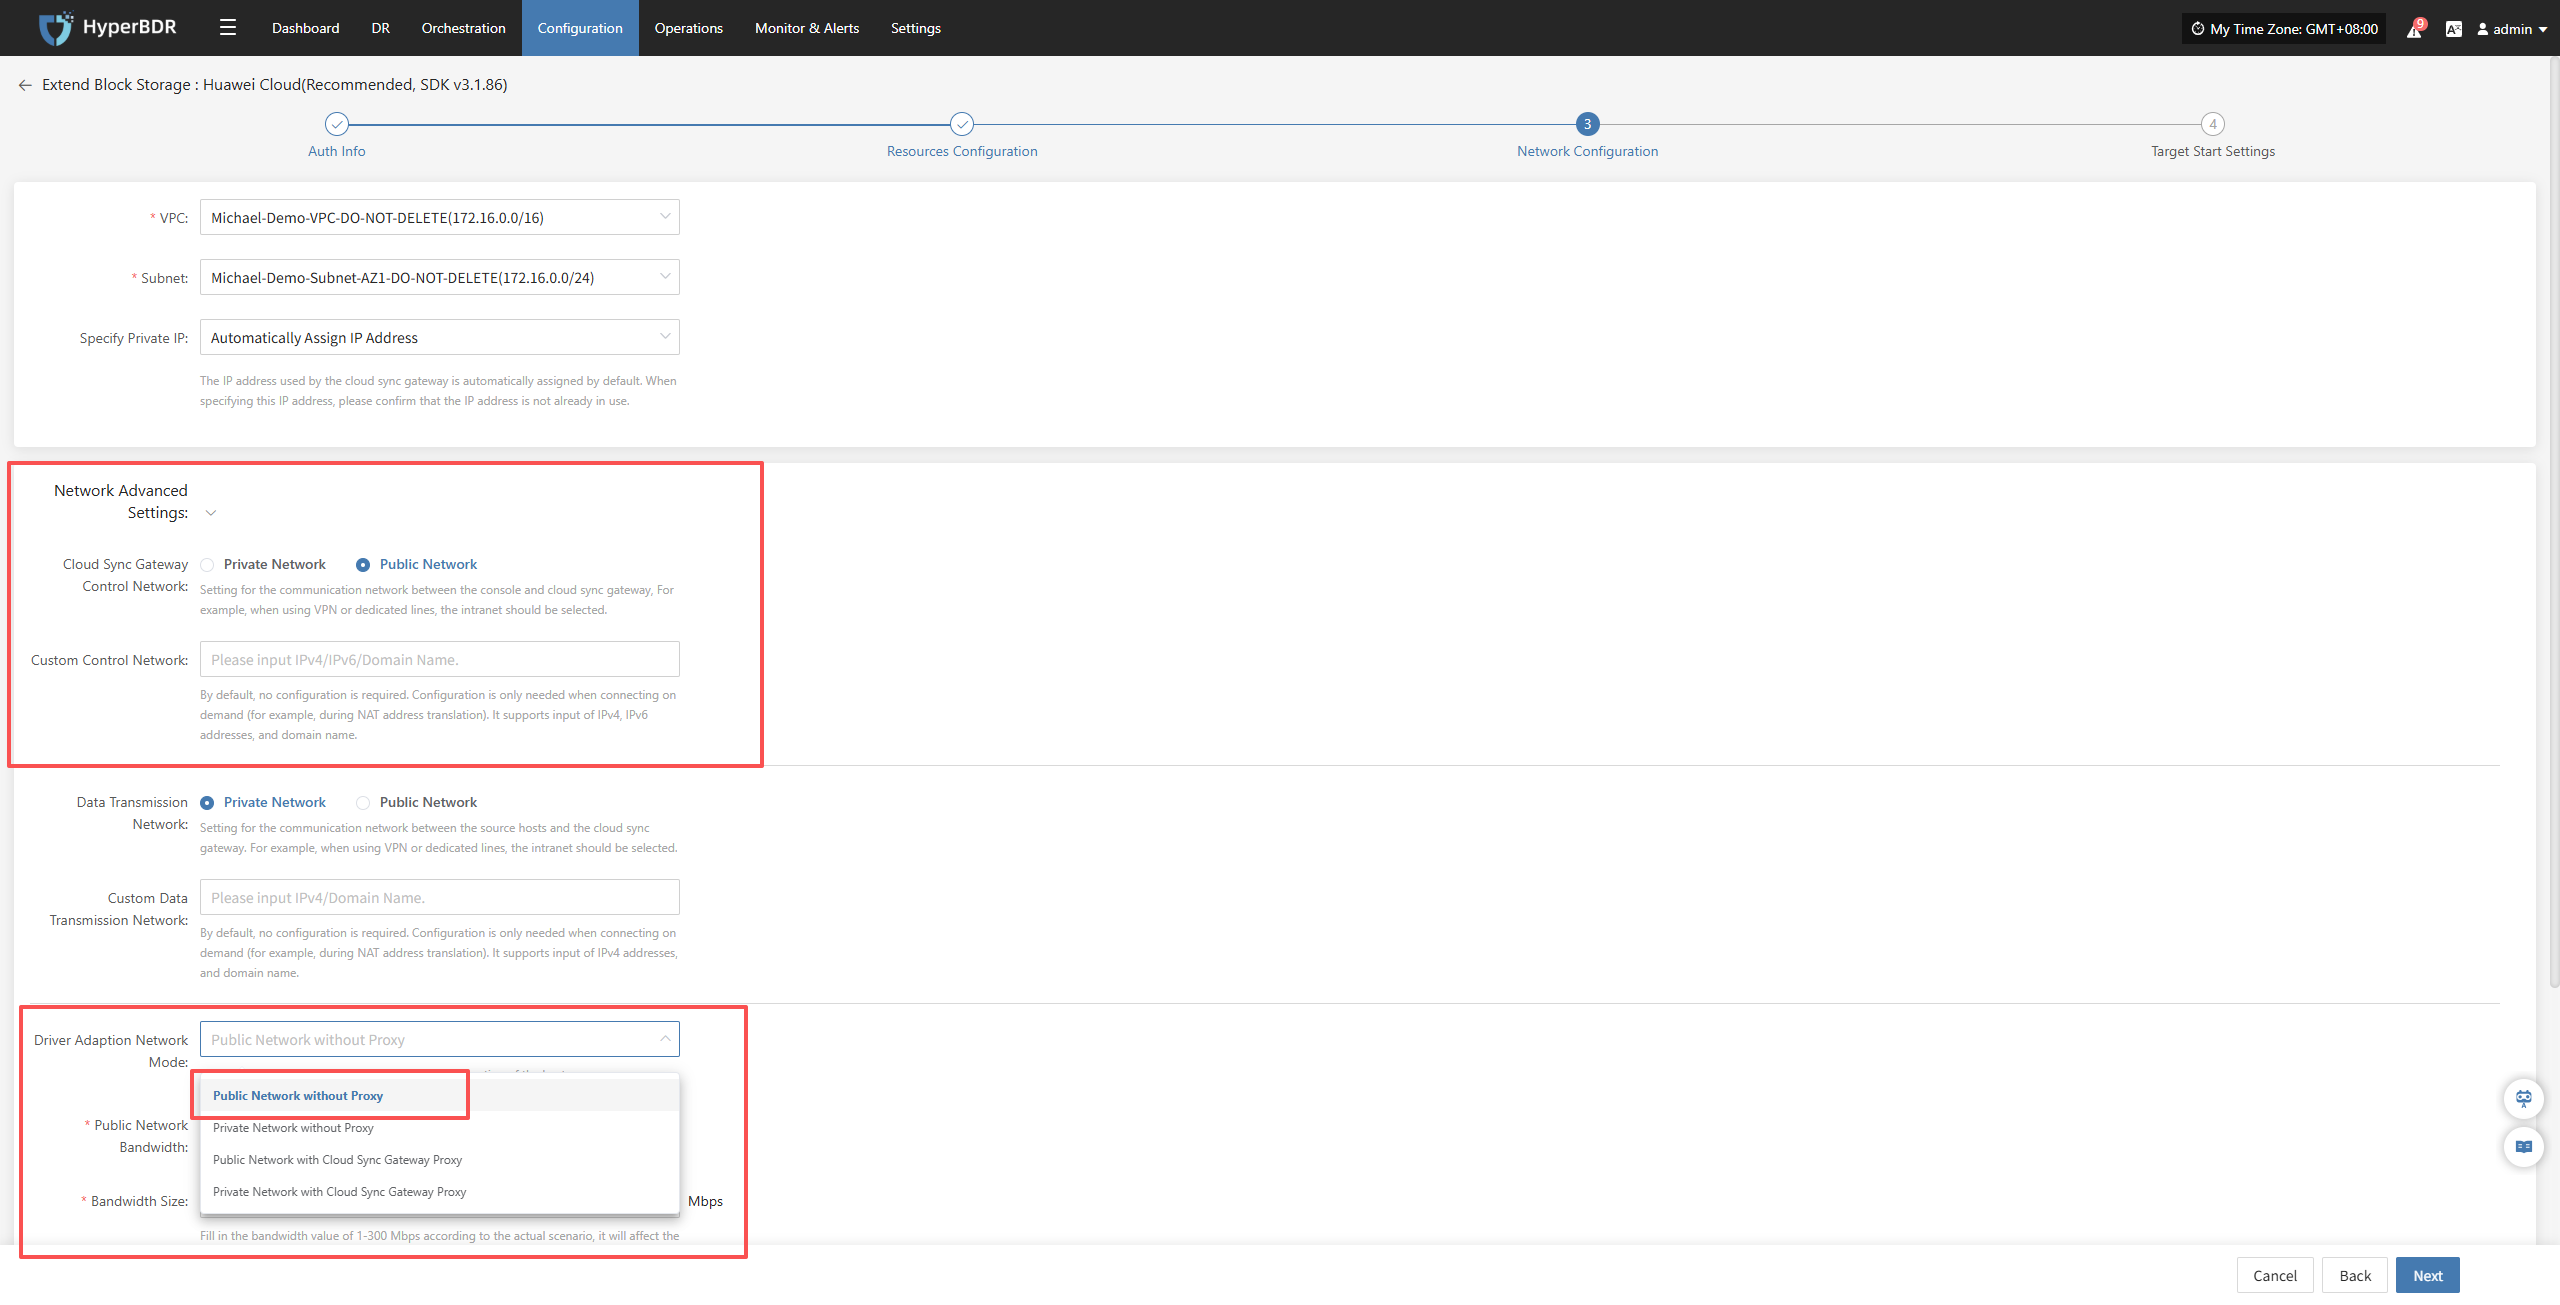Viewport: 2560px width, 1305px height.
Task: Choose Private Network without Proxy option
Action: [x=293, y=1128]
